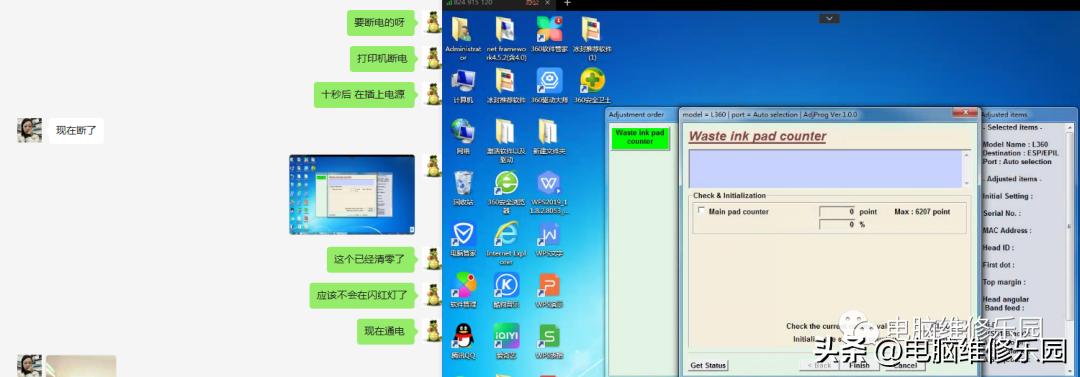Expand the remote session dropdown chevron

point(829,18)
